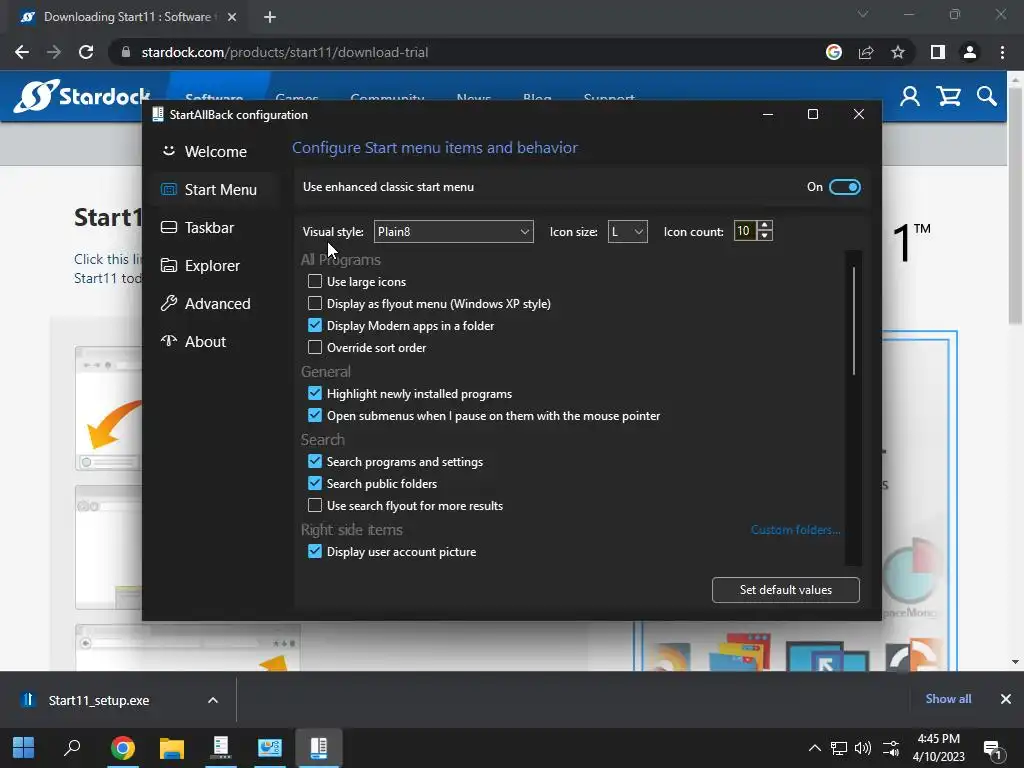
Task: Open the Chrome three-dot menu
Action: pyautogui.click(x=1002, y=52)
